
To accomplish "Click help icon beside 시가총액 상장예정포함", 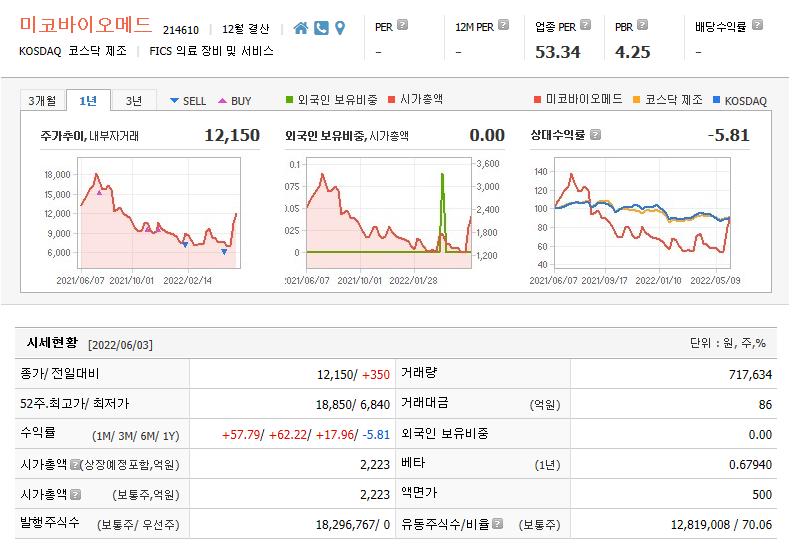I will [74, 464].
